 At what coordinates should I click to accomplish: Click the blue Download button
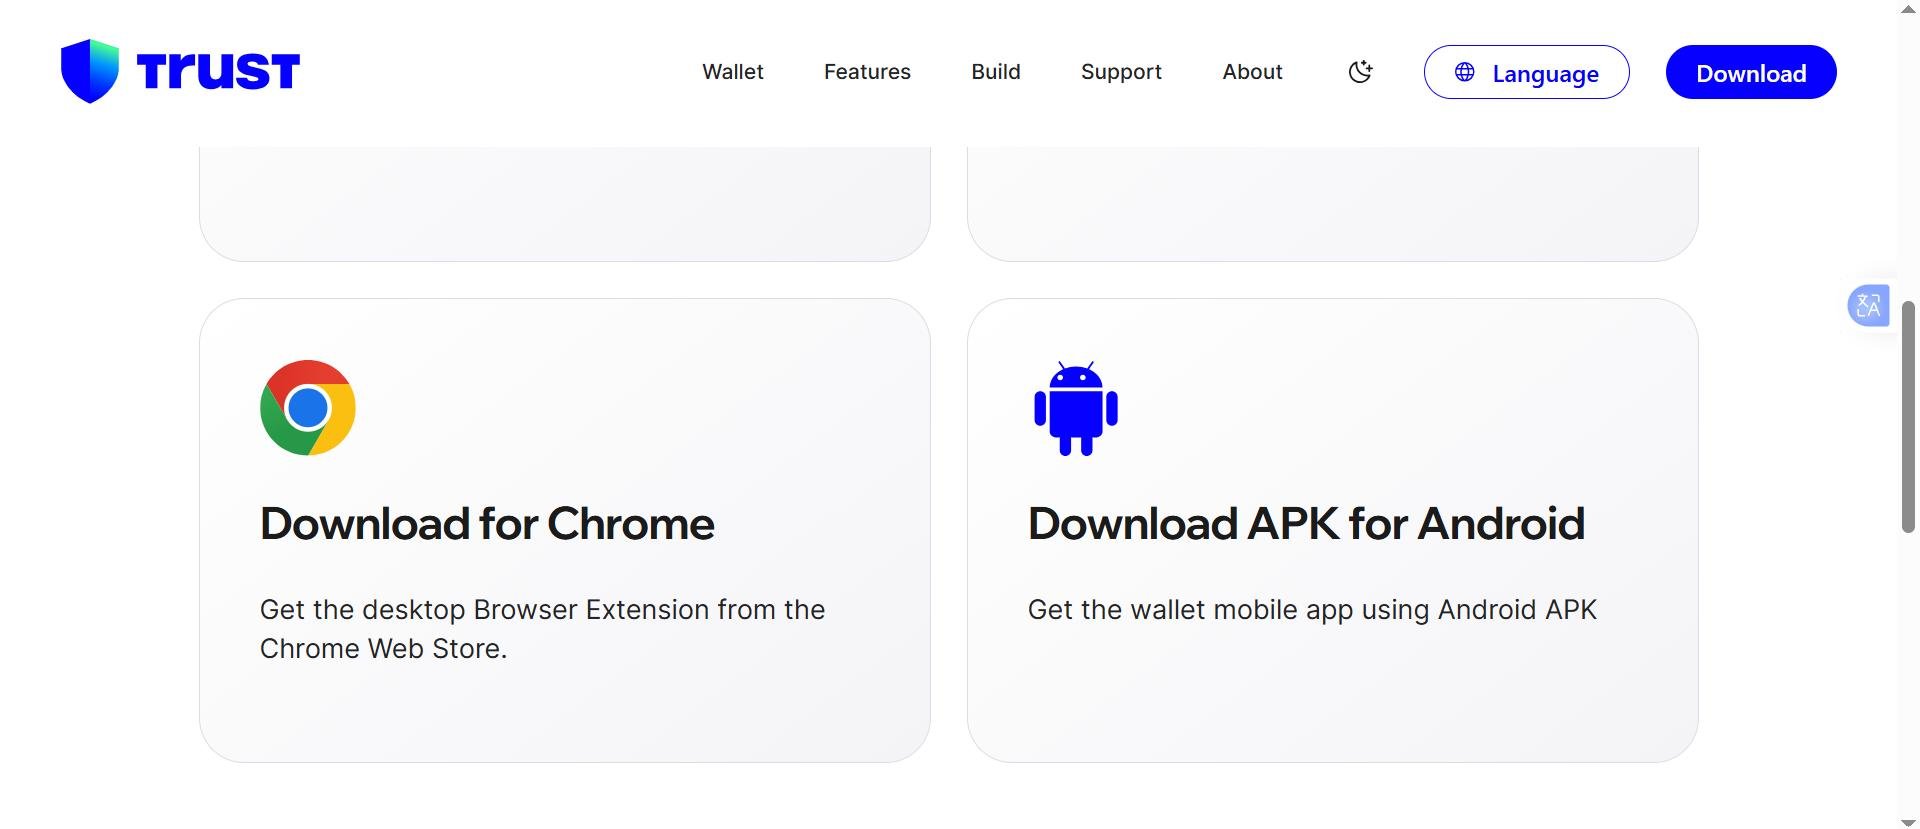[1751, 72]
